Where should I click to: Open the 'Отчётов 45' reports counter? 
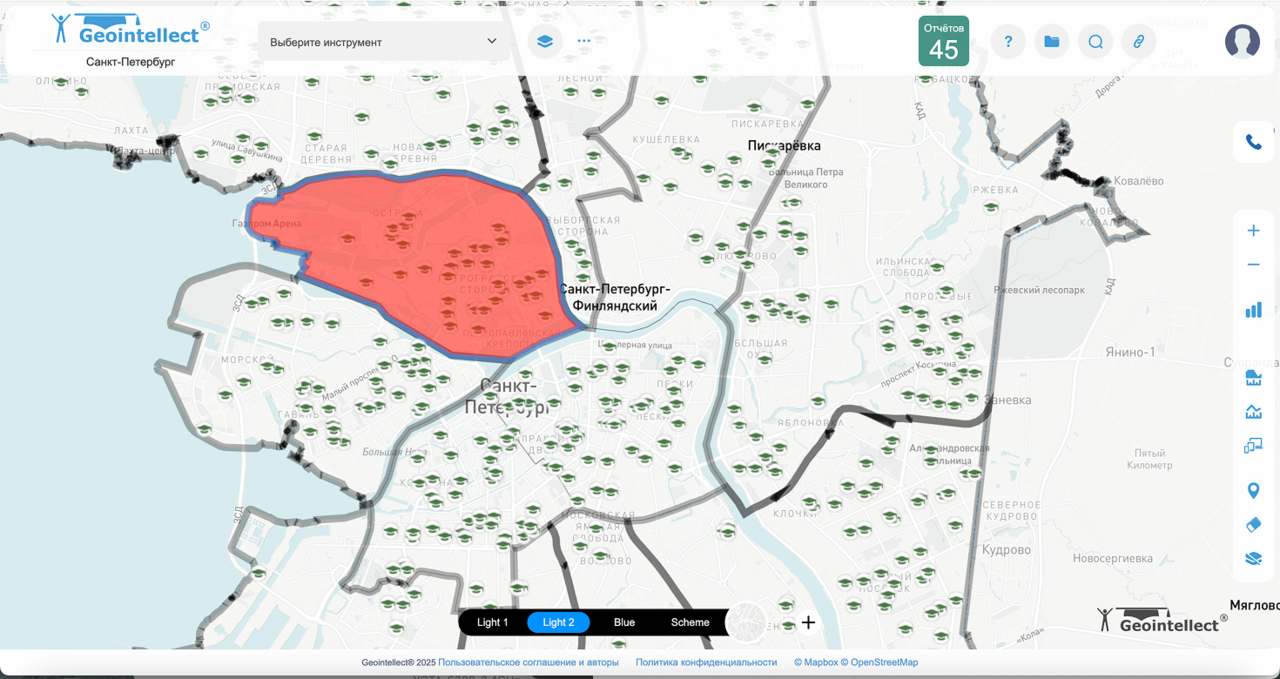[943, 42]
